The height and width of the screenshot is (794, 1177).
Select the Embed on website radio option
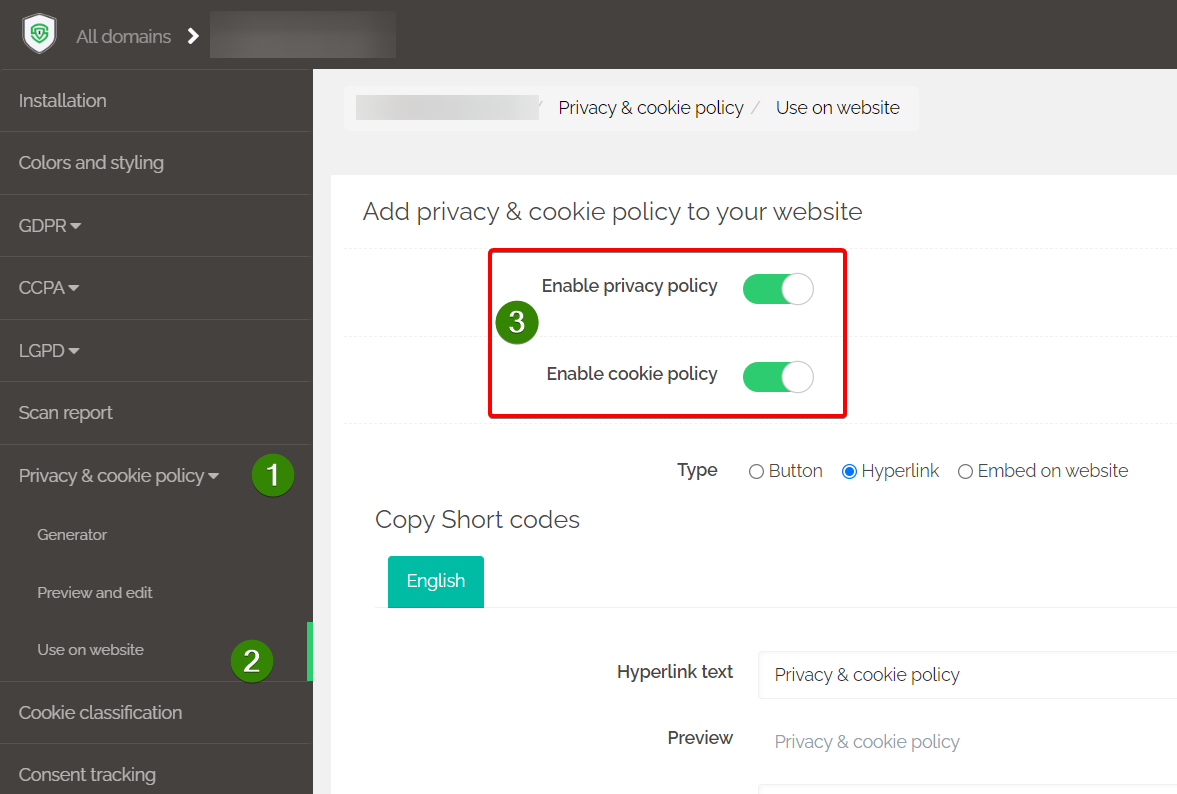pos(965,470)
